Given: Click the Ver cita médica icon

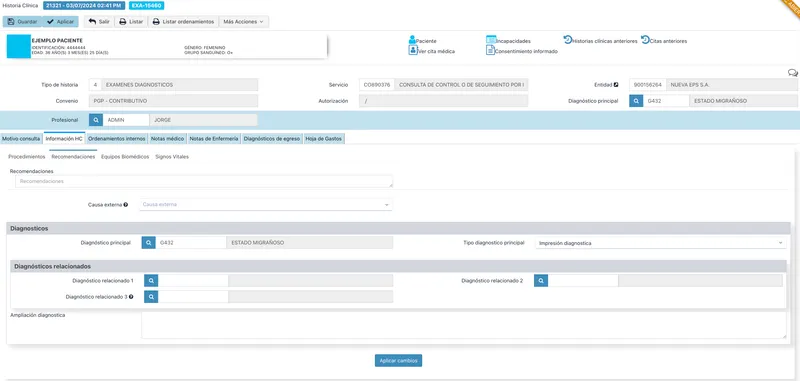Looking at the screenshot, I should click(413, 50).
